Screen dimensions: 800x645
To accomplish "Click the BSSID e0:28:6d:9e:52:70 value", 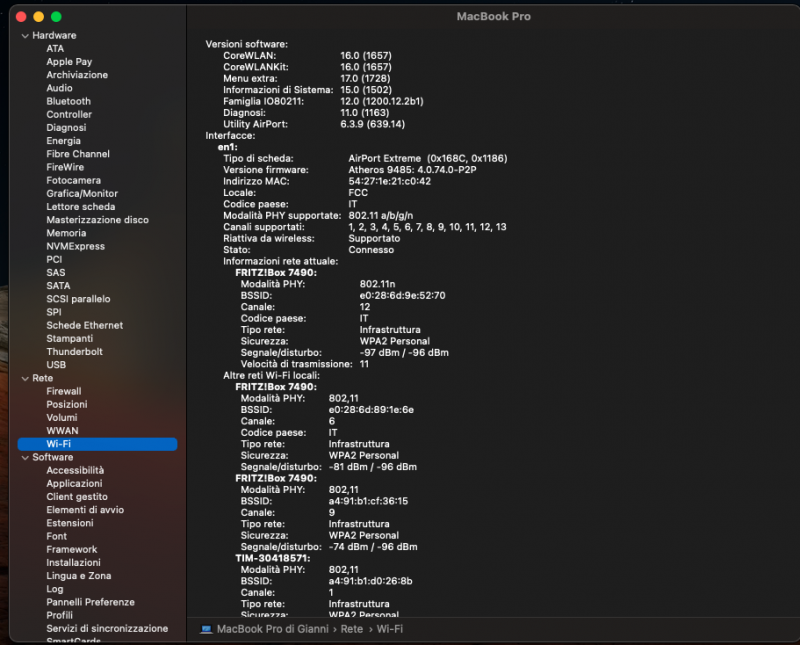I will point(402,296).
